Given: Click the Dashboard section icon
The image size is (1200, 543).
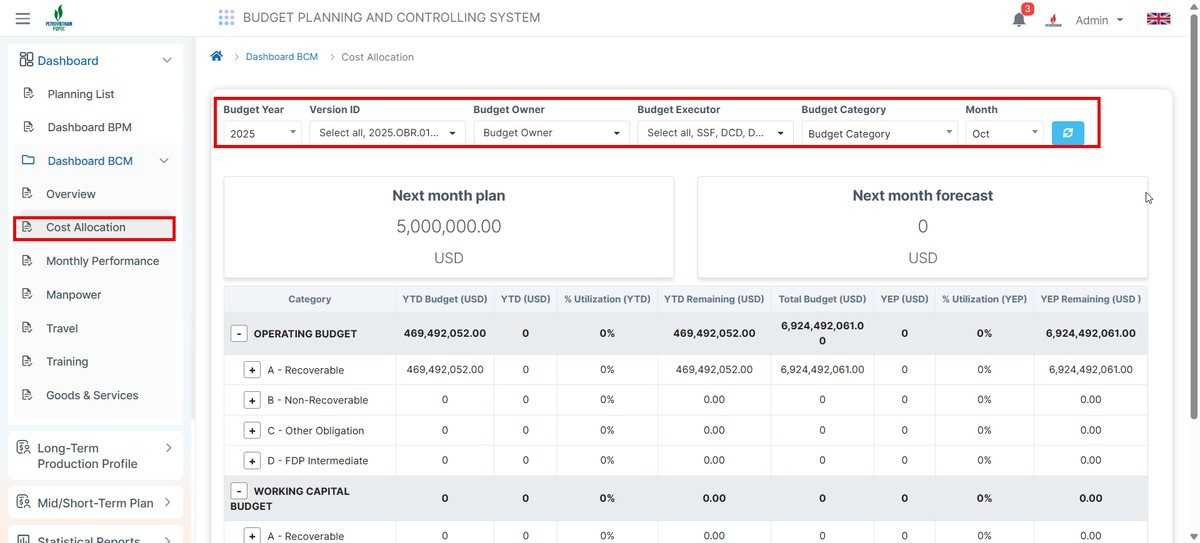Looking at the screenshot, I should point(27,60).
